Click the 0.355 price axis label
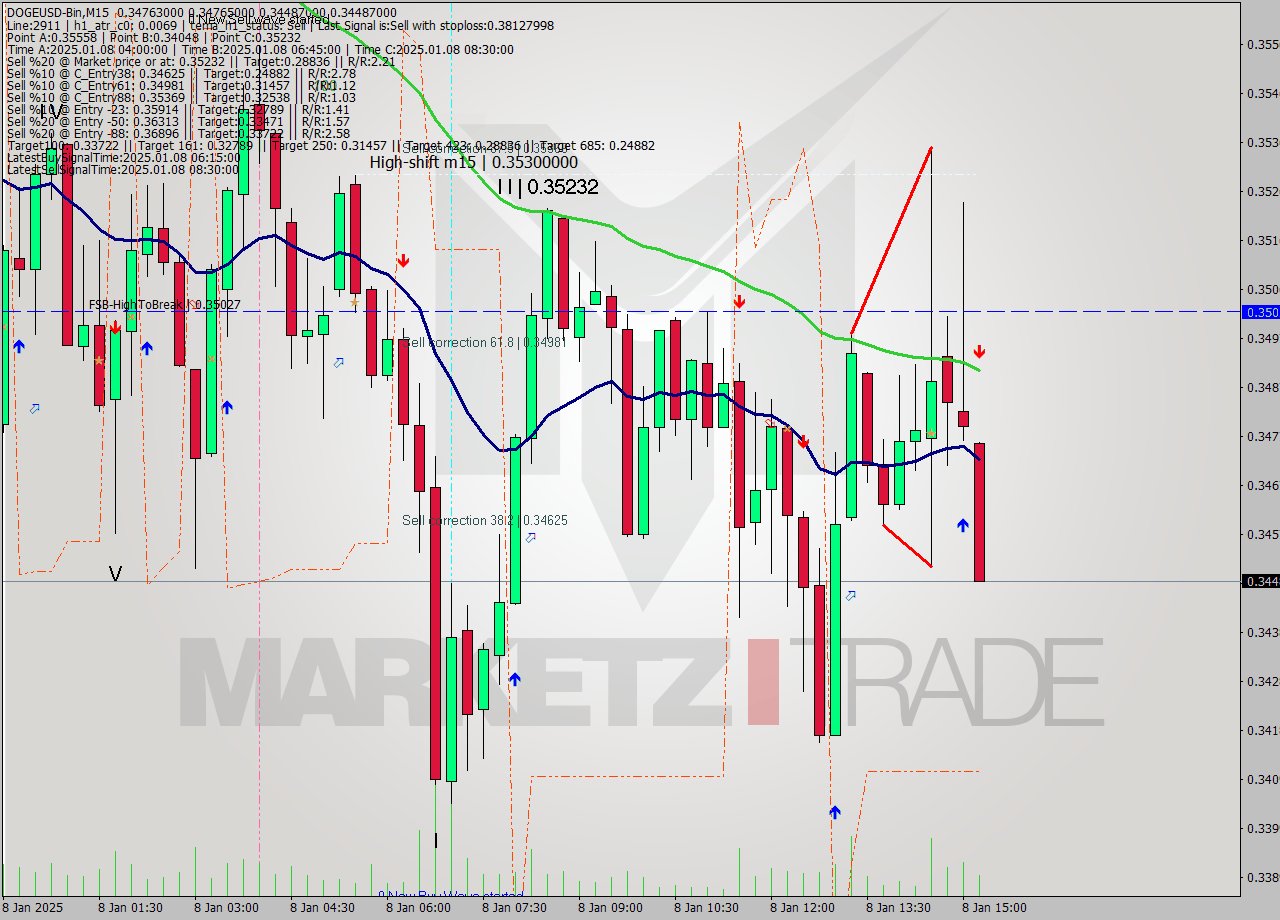The image size is (1280, 920). (1263, 44)
